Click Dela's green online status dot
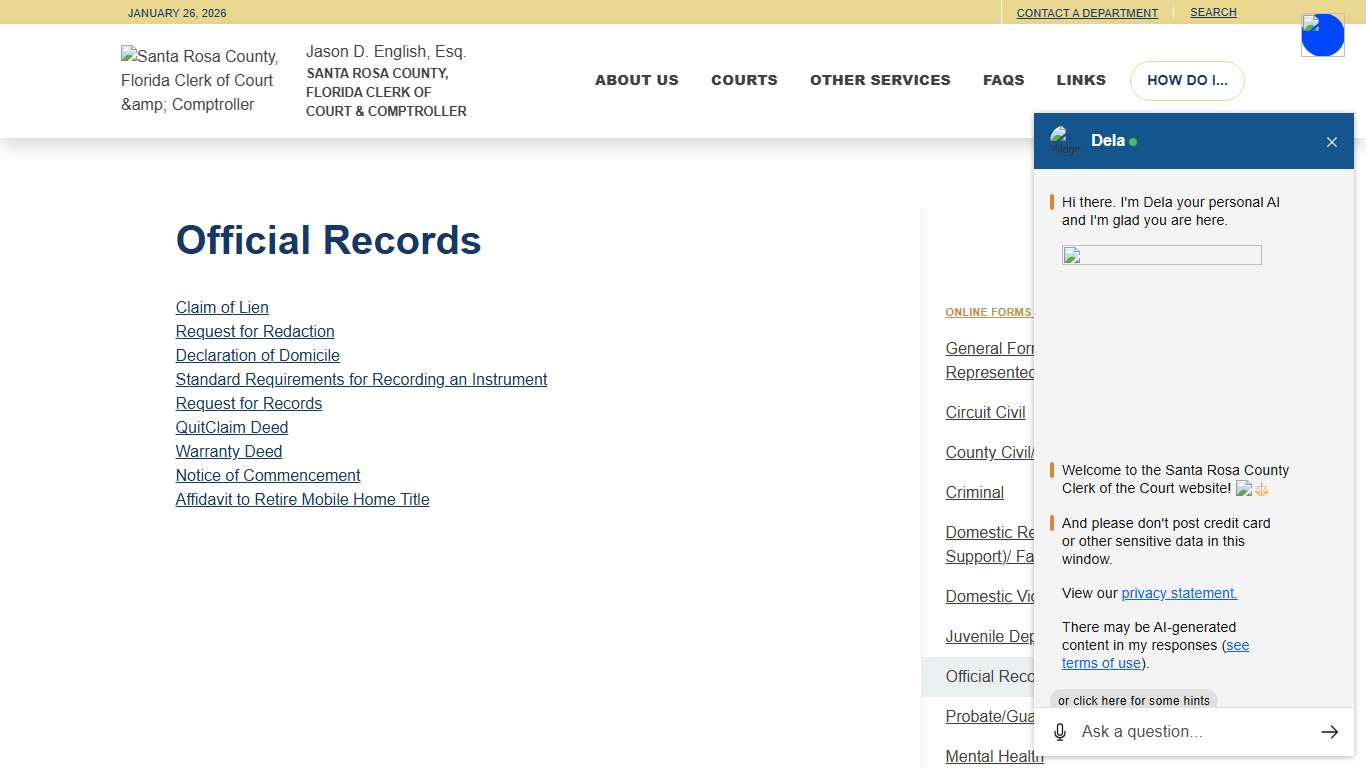This screenshot has height=768, width=1366. (x=1131, y=141)
